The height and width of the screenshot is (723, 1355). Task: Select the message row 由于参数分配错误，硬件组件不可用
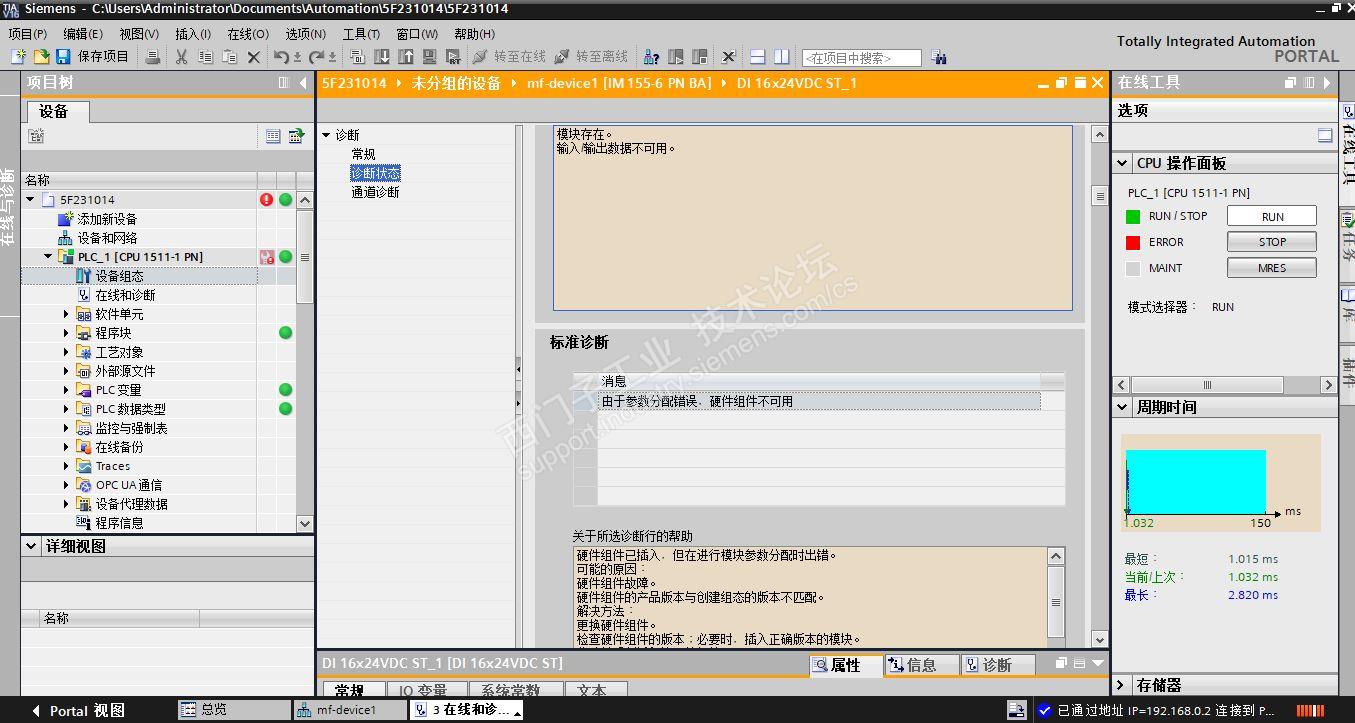coord(820,401)
